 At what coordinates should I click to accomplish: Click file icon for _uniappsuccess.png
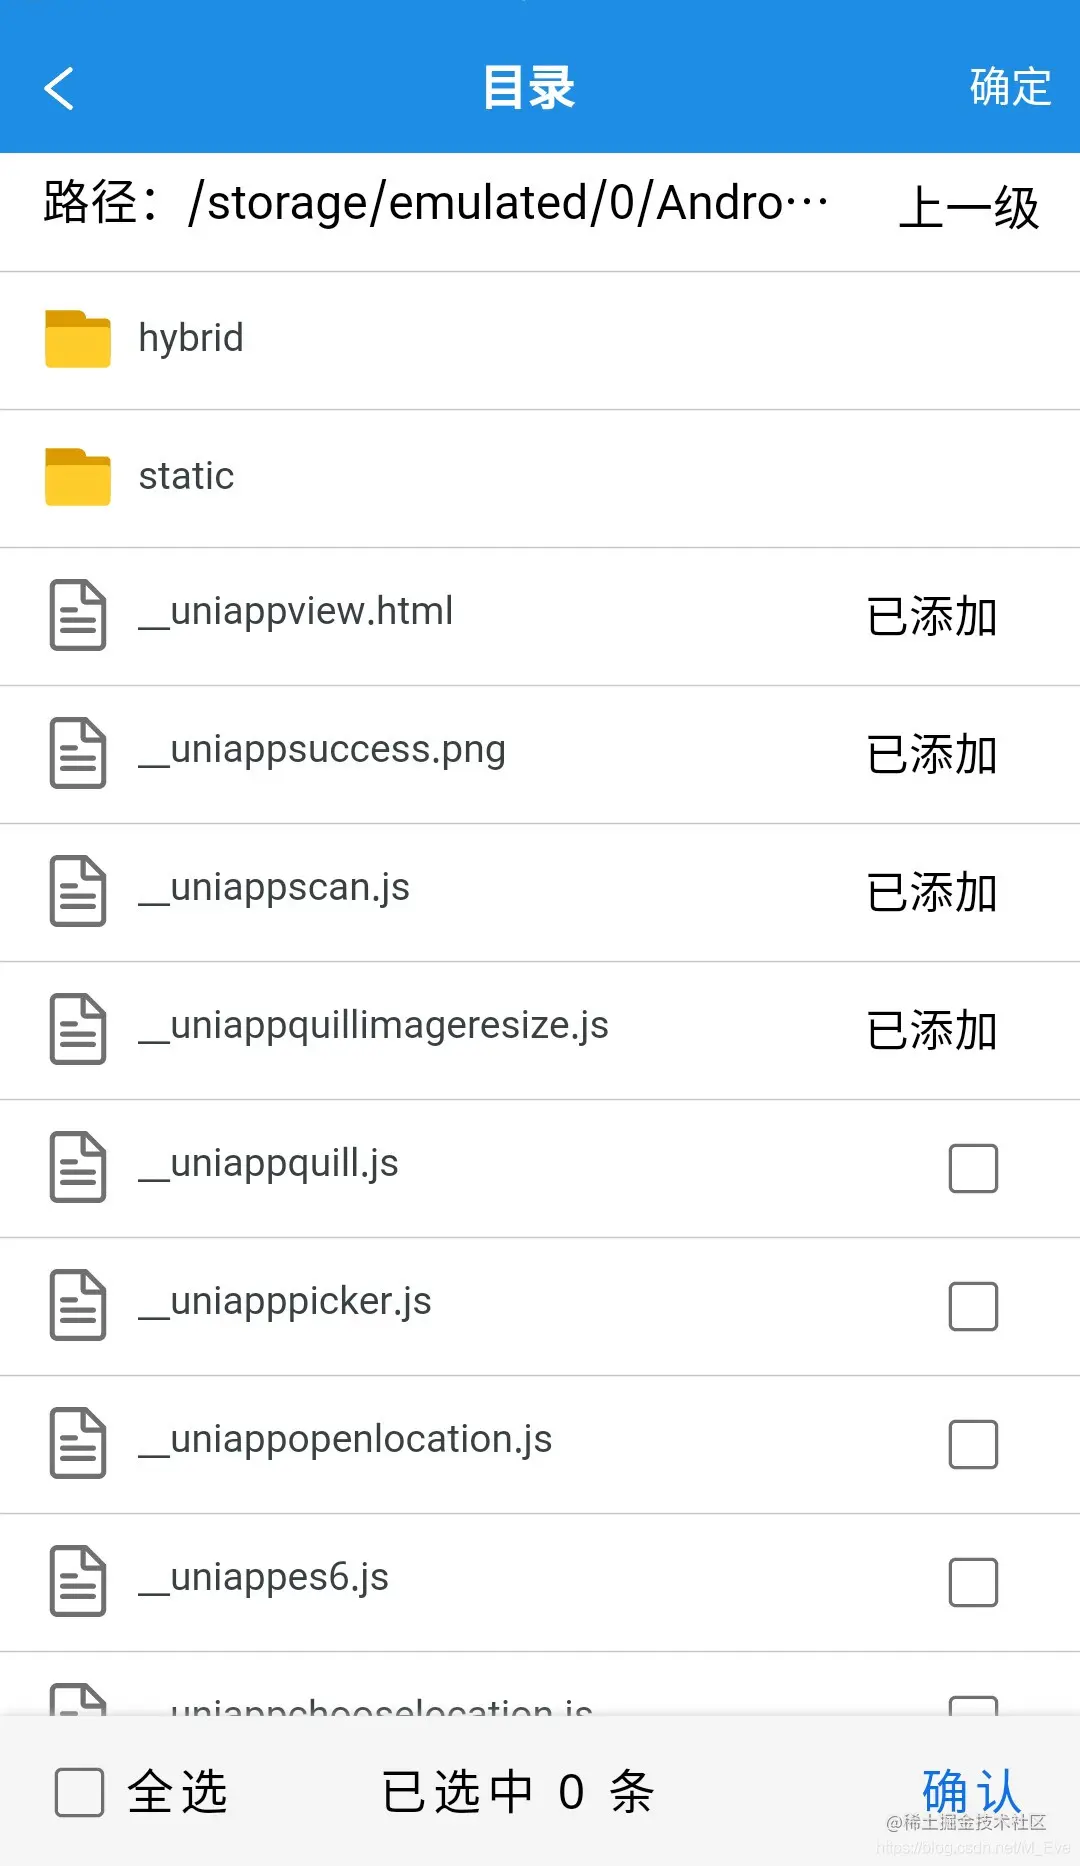point(78,753)
